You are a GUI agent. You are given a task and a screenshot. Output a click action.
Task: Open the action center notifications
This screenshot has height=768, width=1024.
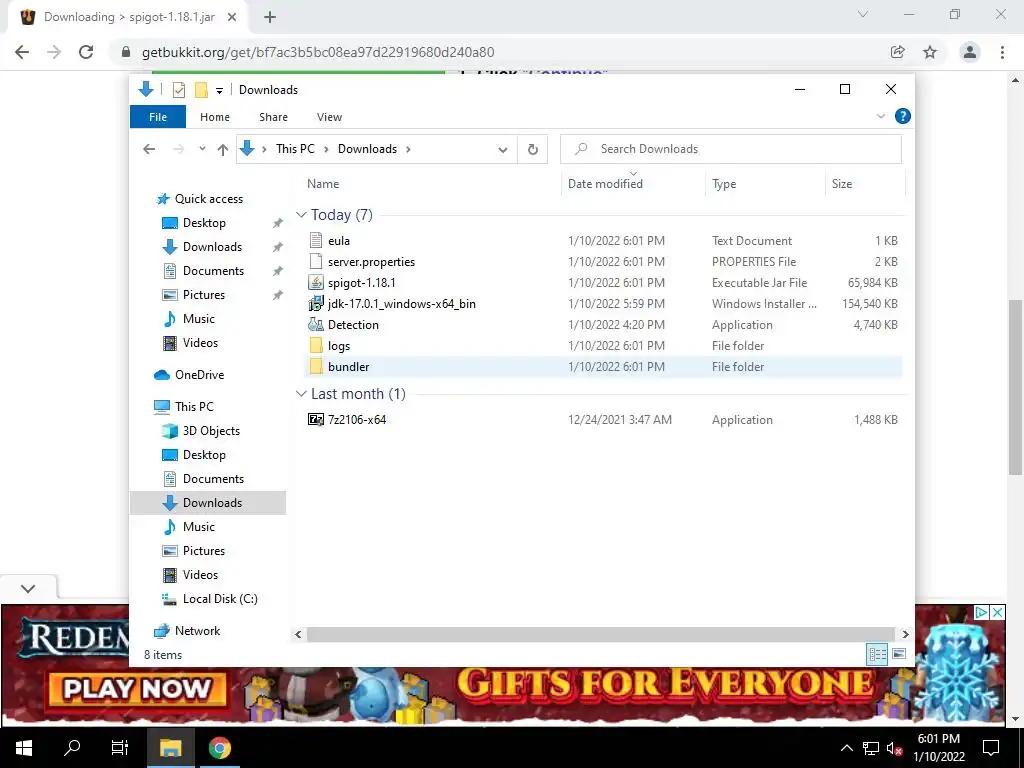[x=991, y=748]
